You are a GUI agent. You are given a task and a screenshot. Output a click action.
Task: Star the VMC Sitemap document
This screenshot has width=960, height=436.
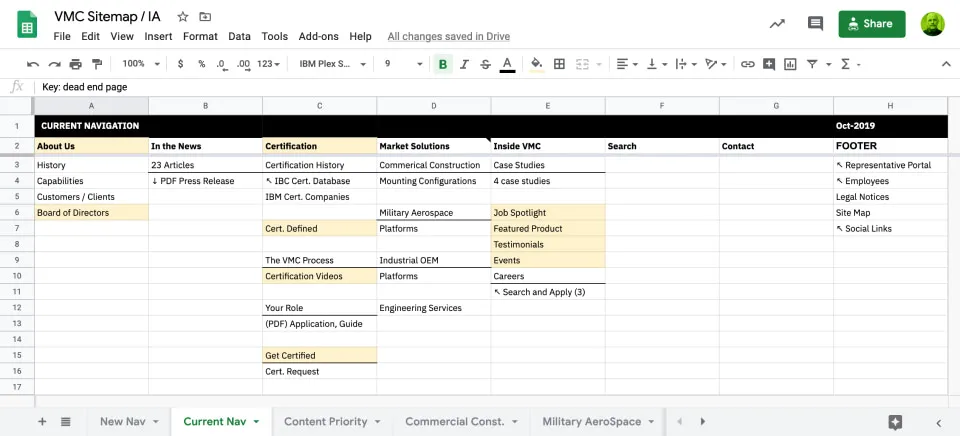(182, 17)
